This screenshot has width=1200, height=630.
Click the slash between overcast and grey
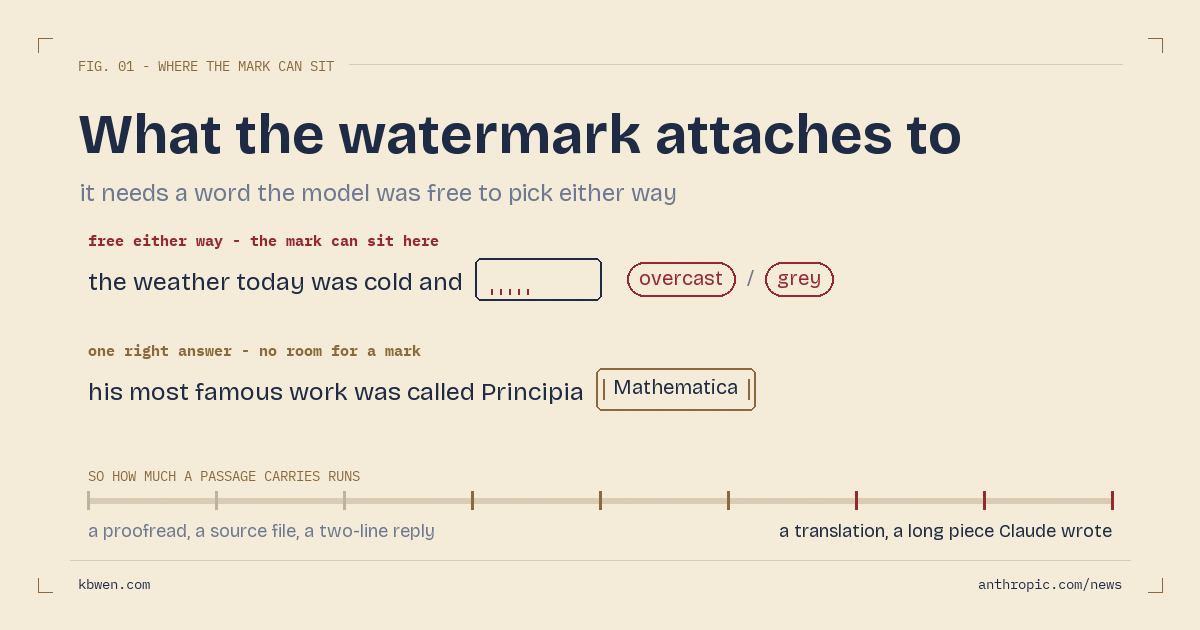750,279
